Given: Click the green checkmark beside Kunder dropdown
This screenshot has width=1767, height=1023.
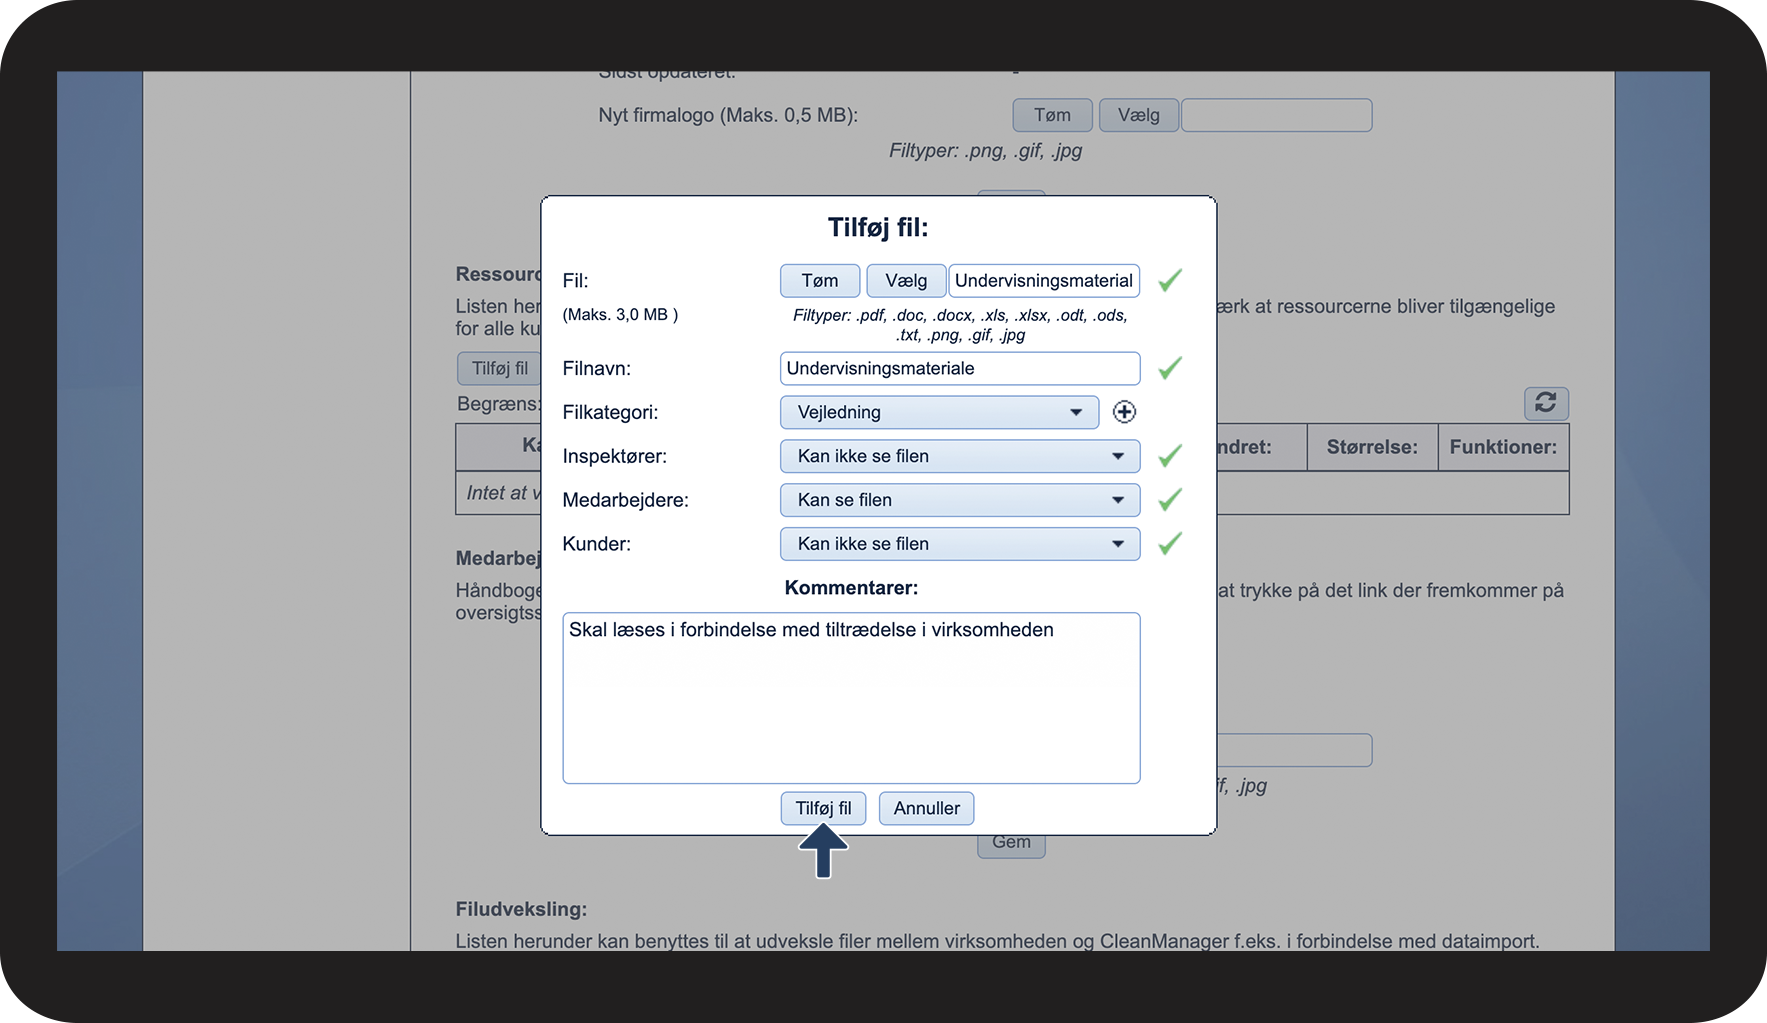Looking at the screenshot, I should [1169, 544].
